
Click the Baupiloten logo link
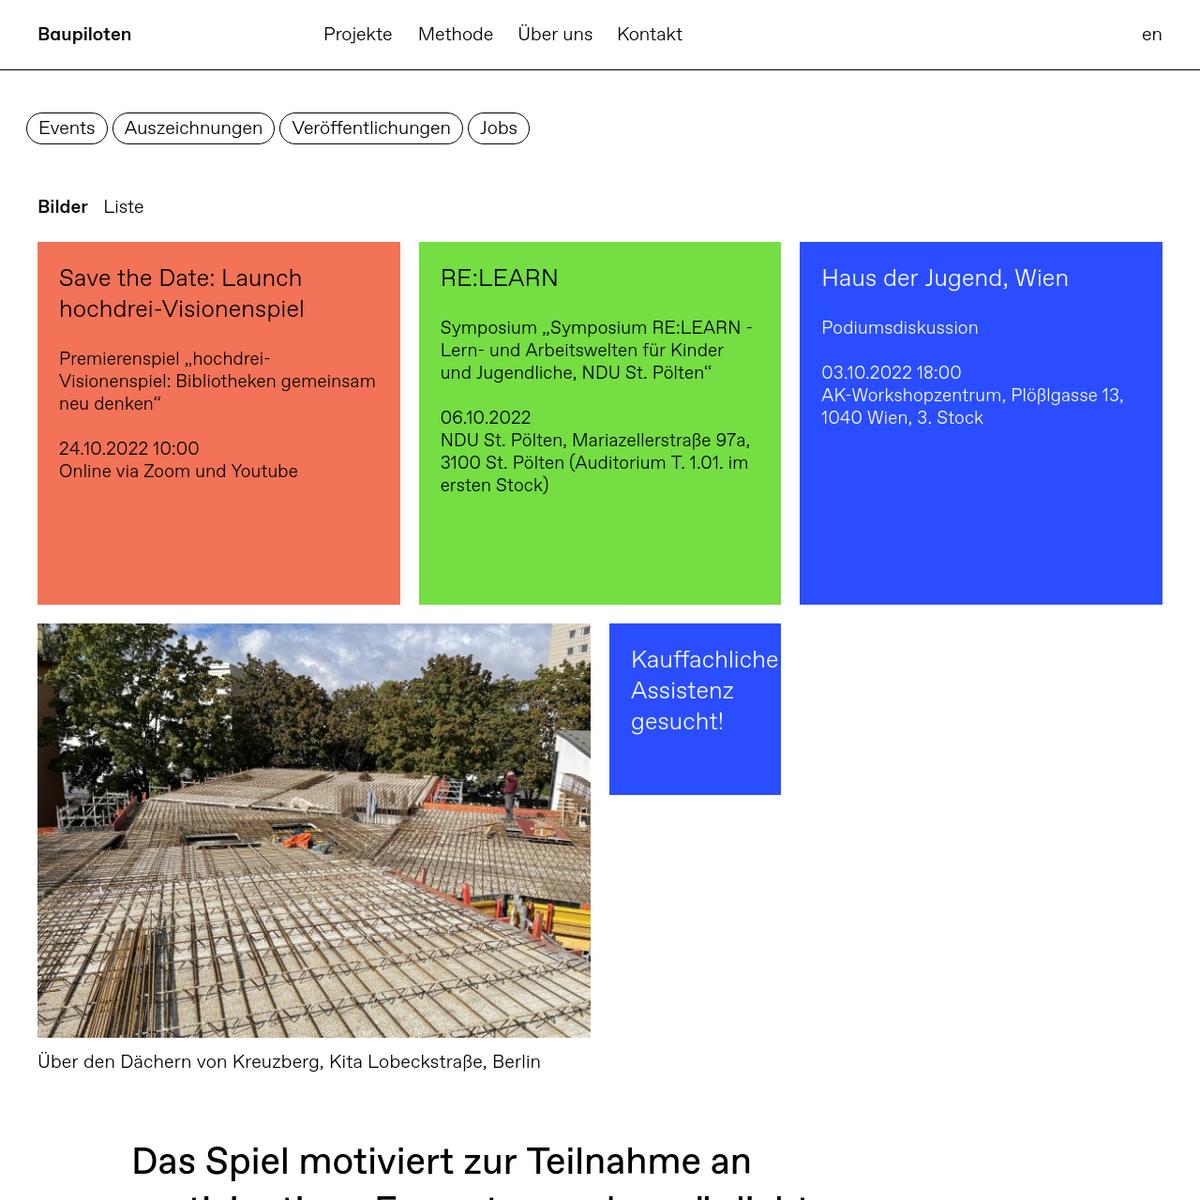tap(84, 34)
